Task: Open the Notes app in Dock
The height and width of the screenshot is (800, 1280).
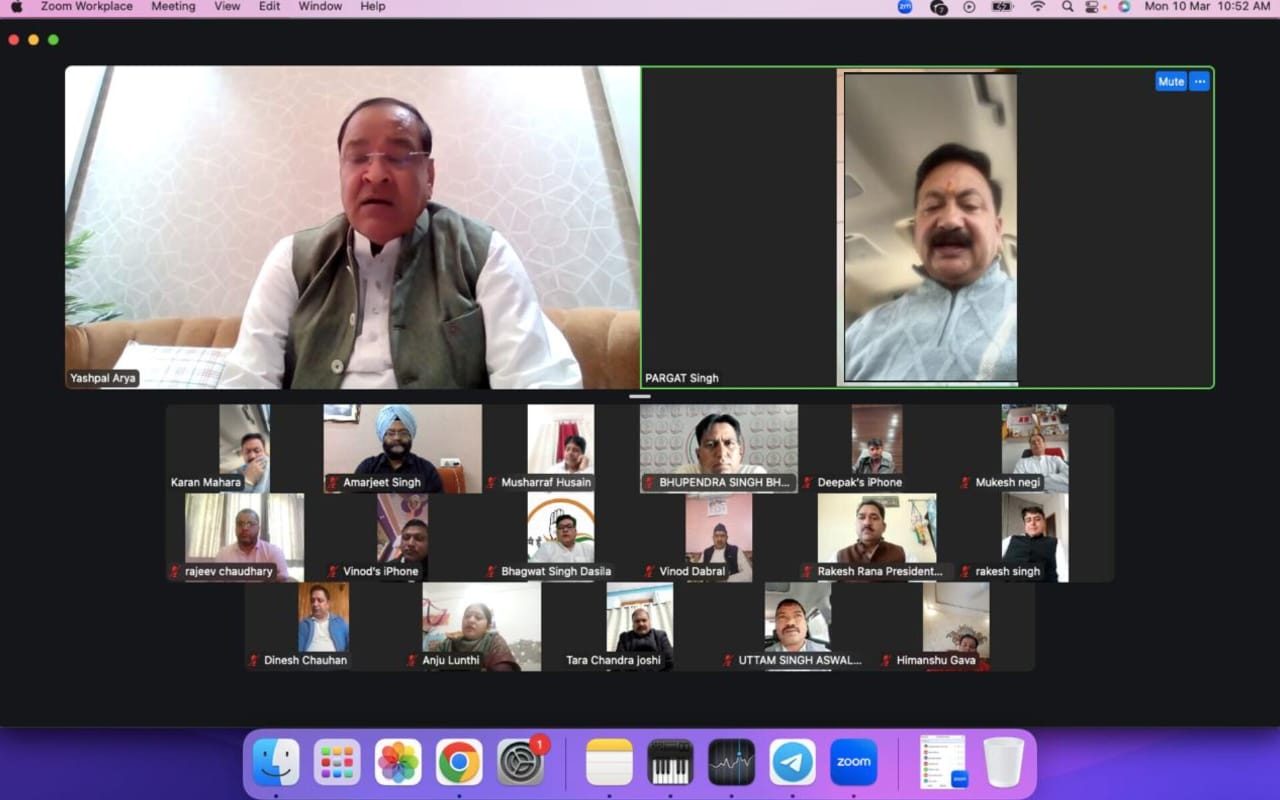Action: [609, 762]
